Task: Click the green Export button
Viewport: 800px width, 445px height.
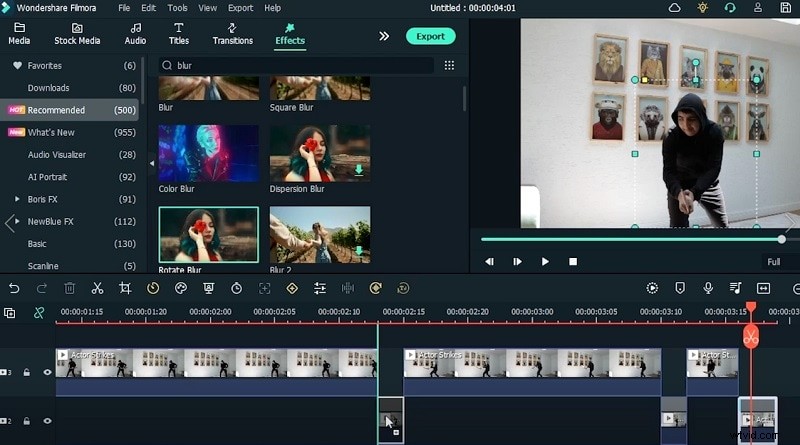Action: coord(431,36)
